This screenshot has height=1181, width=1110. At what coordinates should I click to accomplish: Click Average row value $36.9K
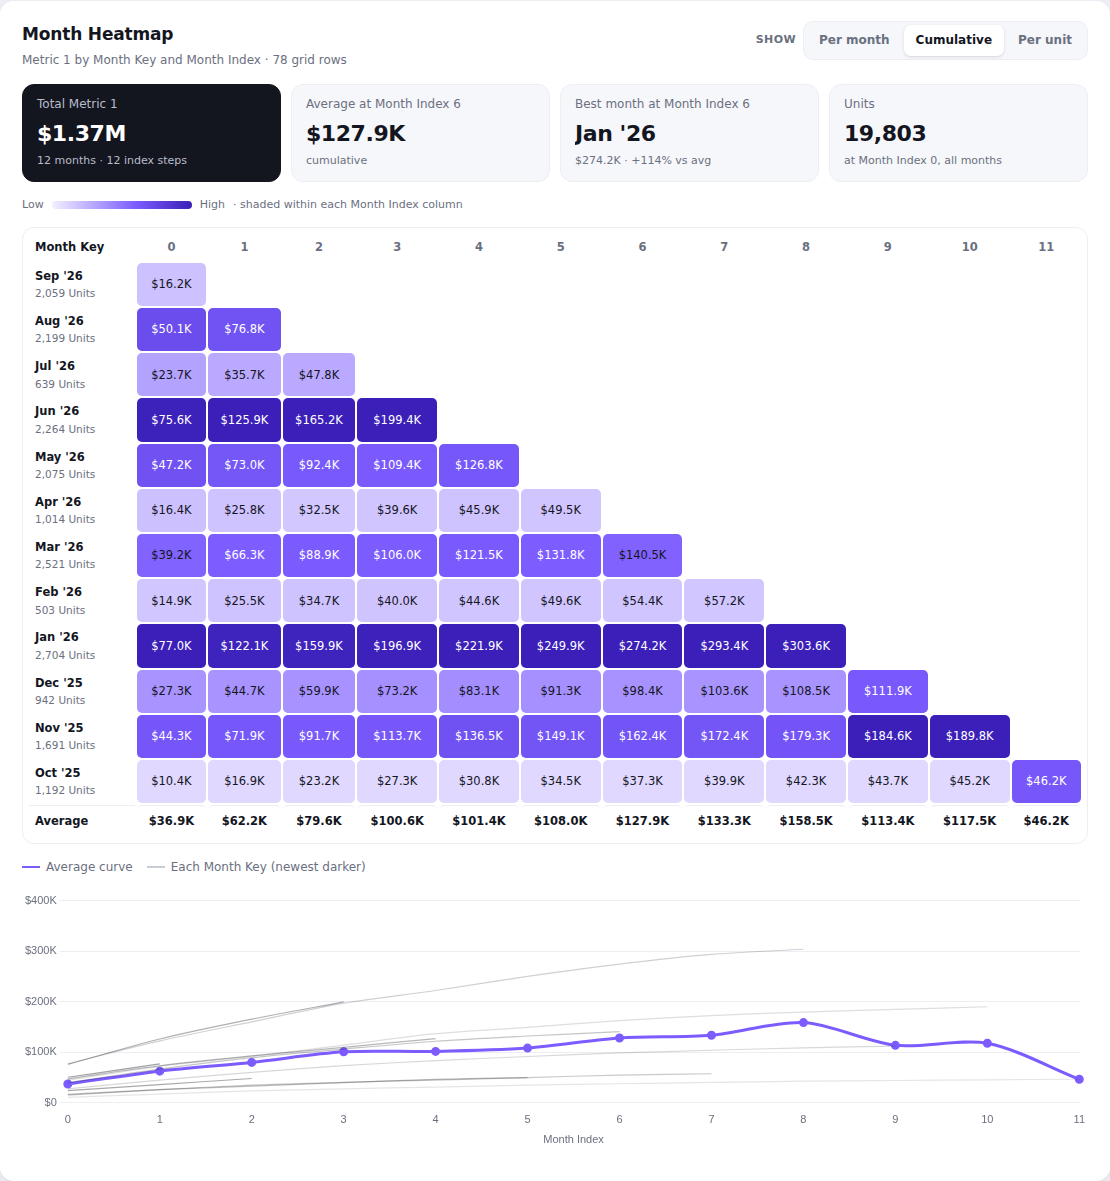172,821
